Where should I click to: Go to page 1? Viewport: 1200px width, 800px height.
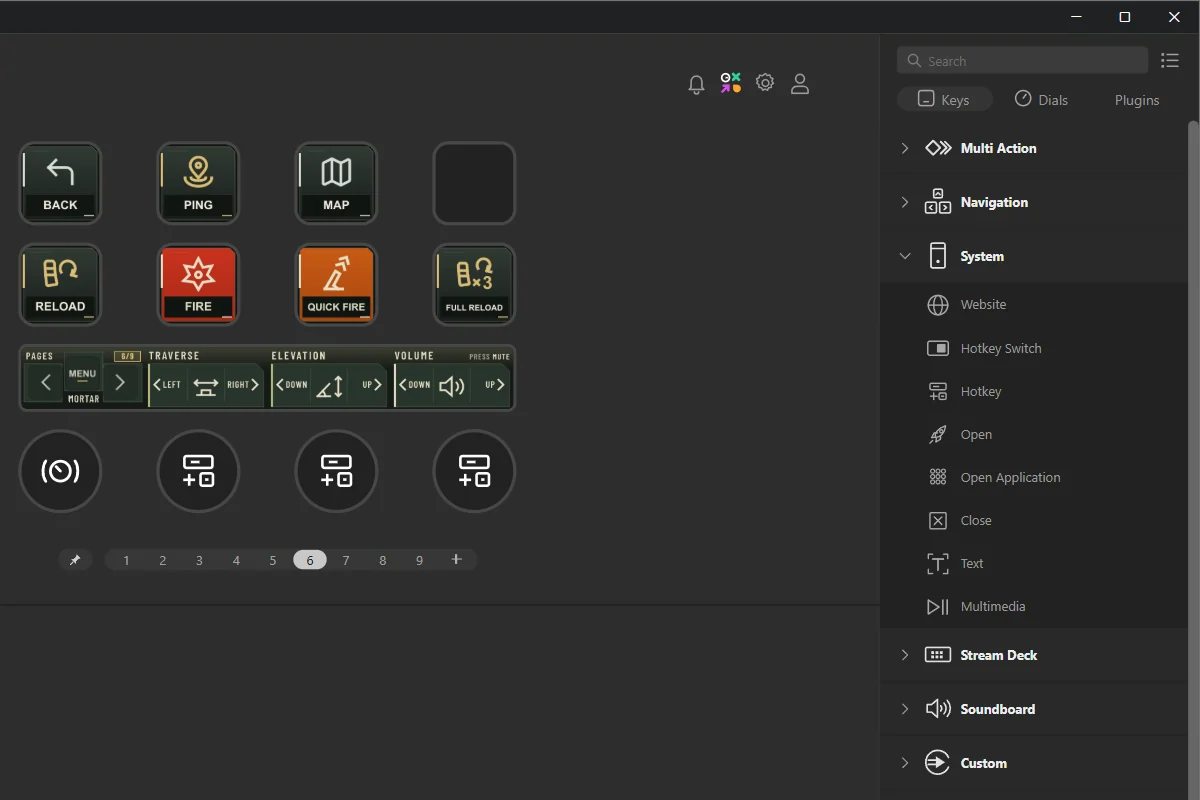[x=126, y=561]
